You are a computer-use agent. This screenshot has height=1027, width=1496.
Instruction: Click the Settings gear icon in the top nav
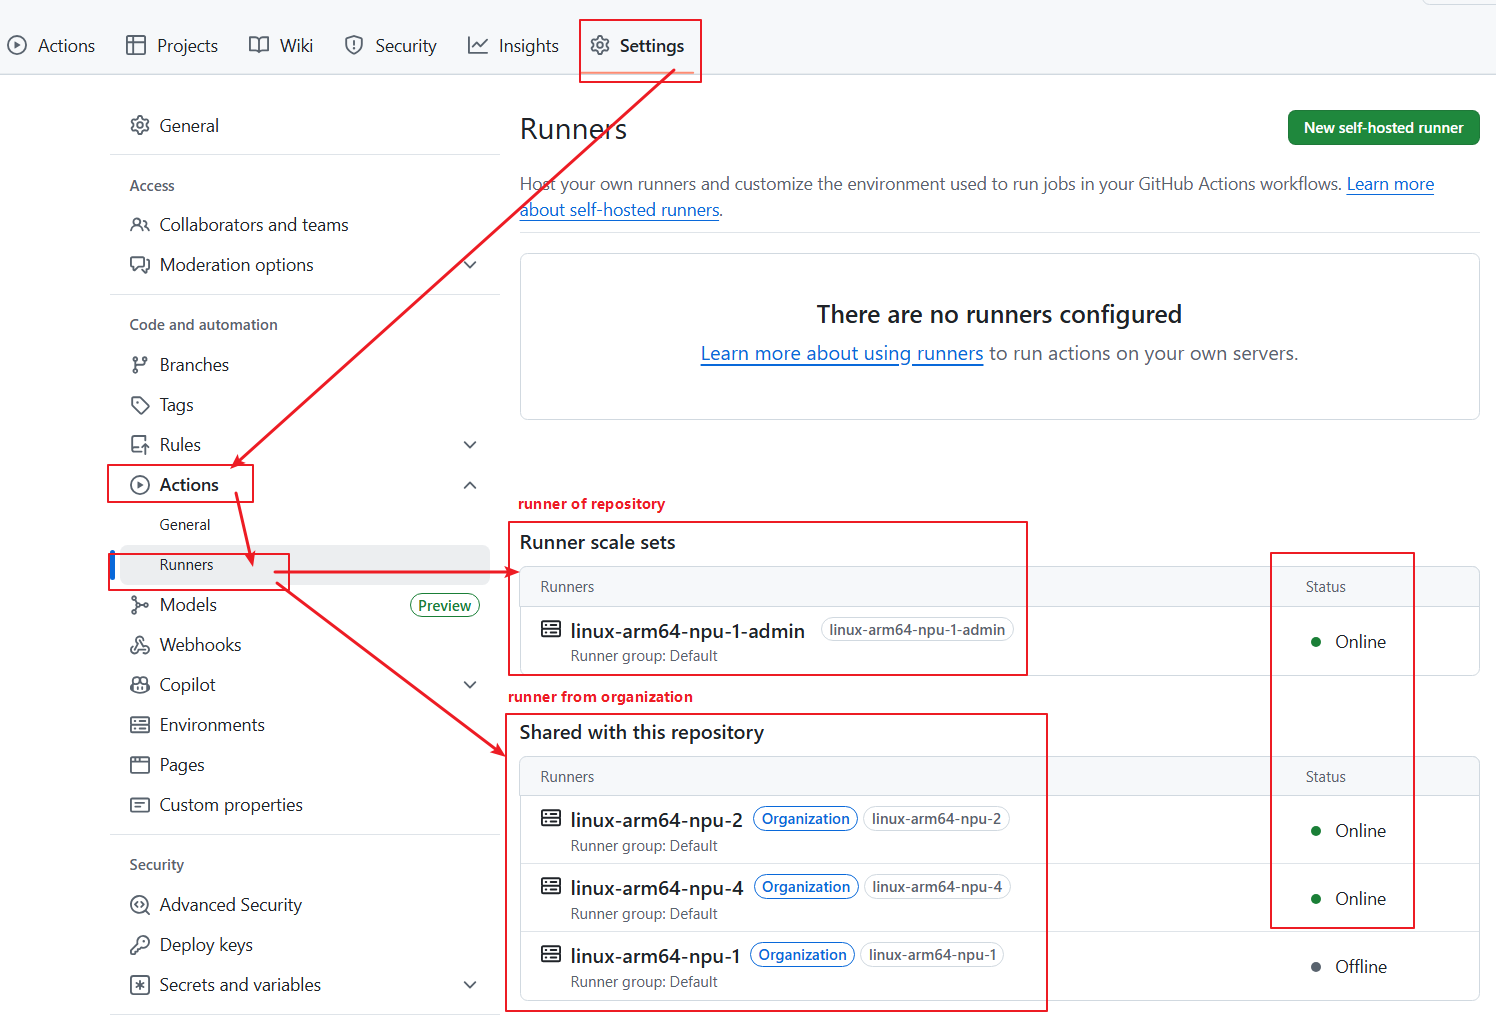click(600, 45)
